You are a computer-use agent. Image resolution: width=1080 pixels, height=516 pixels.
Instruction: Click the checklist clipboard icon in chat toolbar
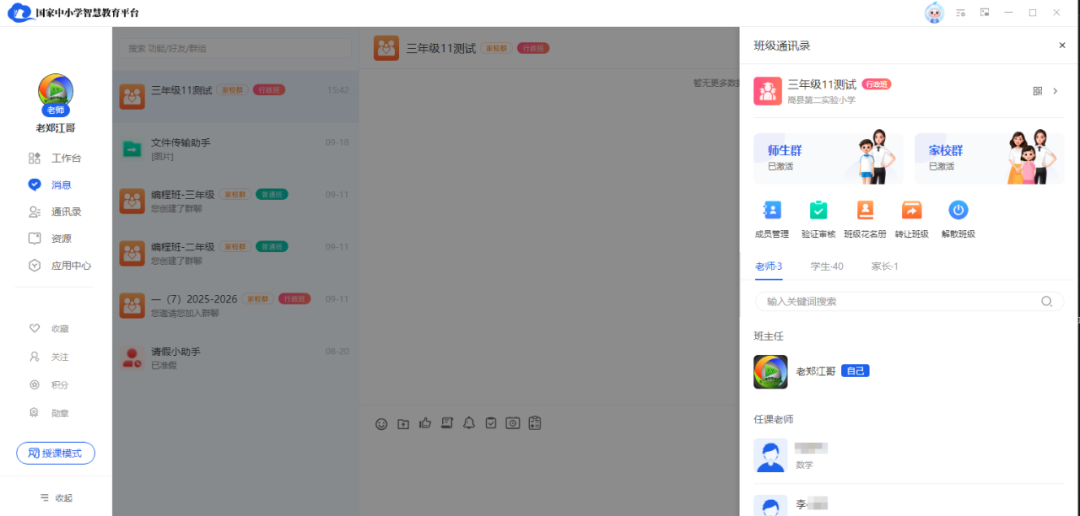click(534, 423)
